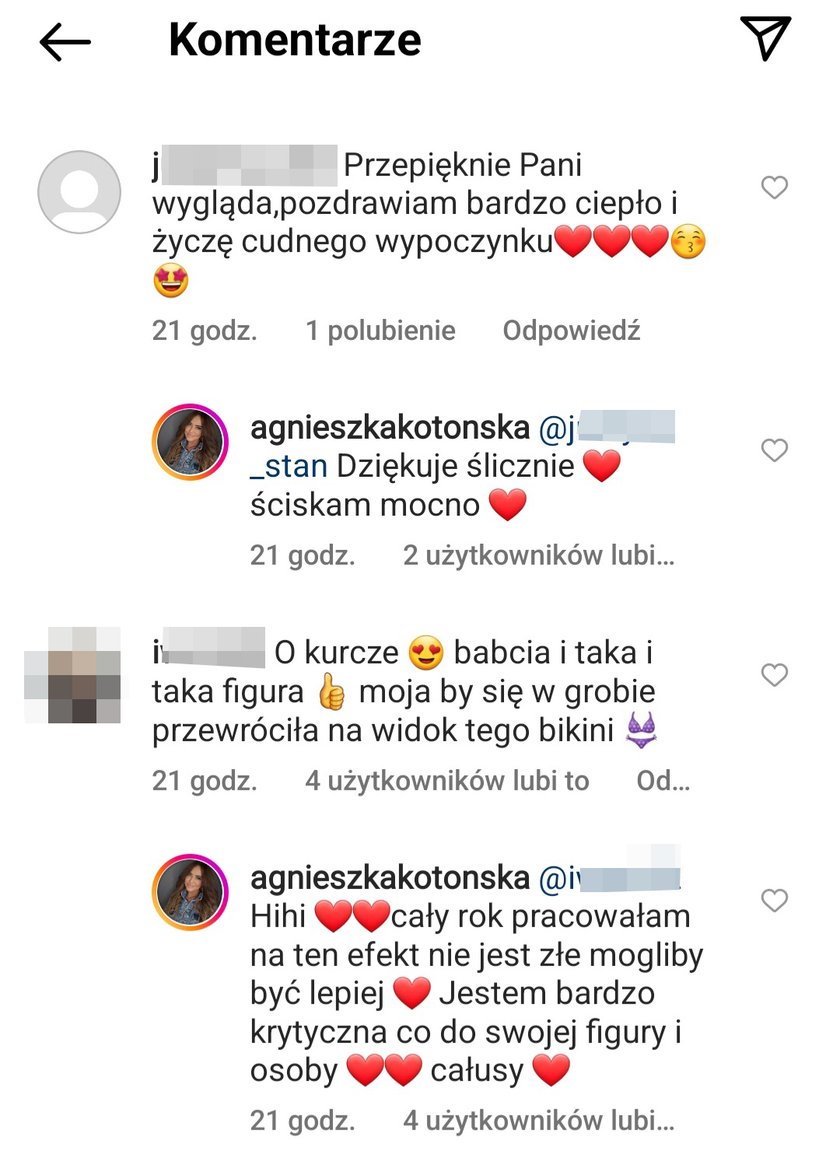View 4 użytkowników lubi on last reply
This screenshot has height=1162, width=840.
[x=538, y=1120]
